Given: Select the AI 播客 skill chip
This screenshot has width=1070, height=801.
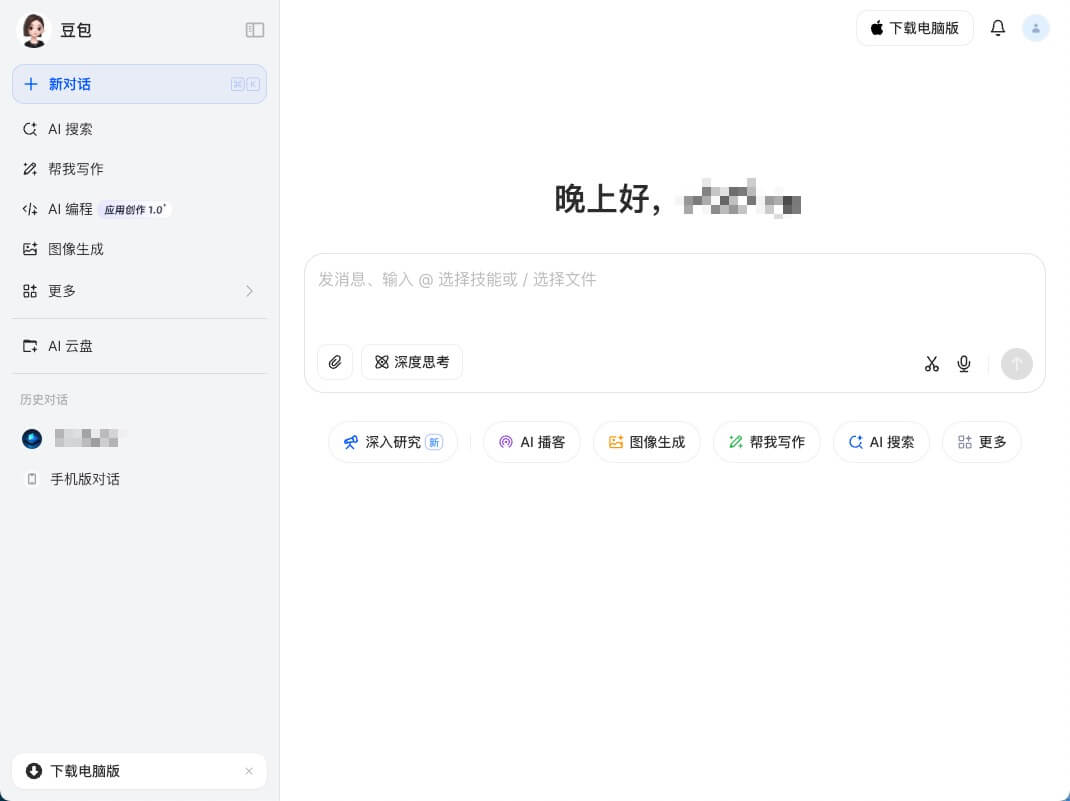Looking at the screenshot, I should pyautogui.click(x=532, y=442).
